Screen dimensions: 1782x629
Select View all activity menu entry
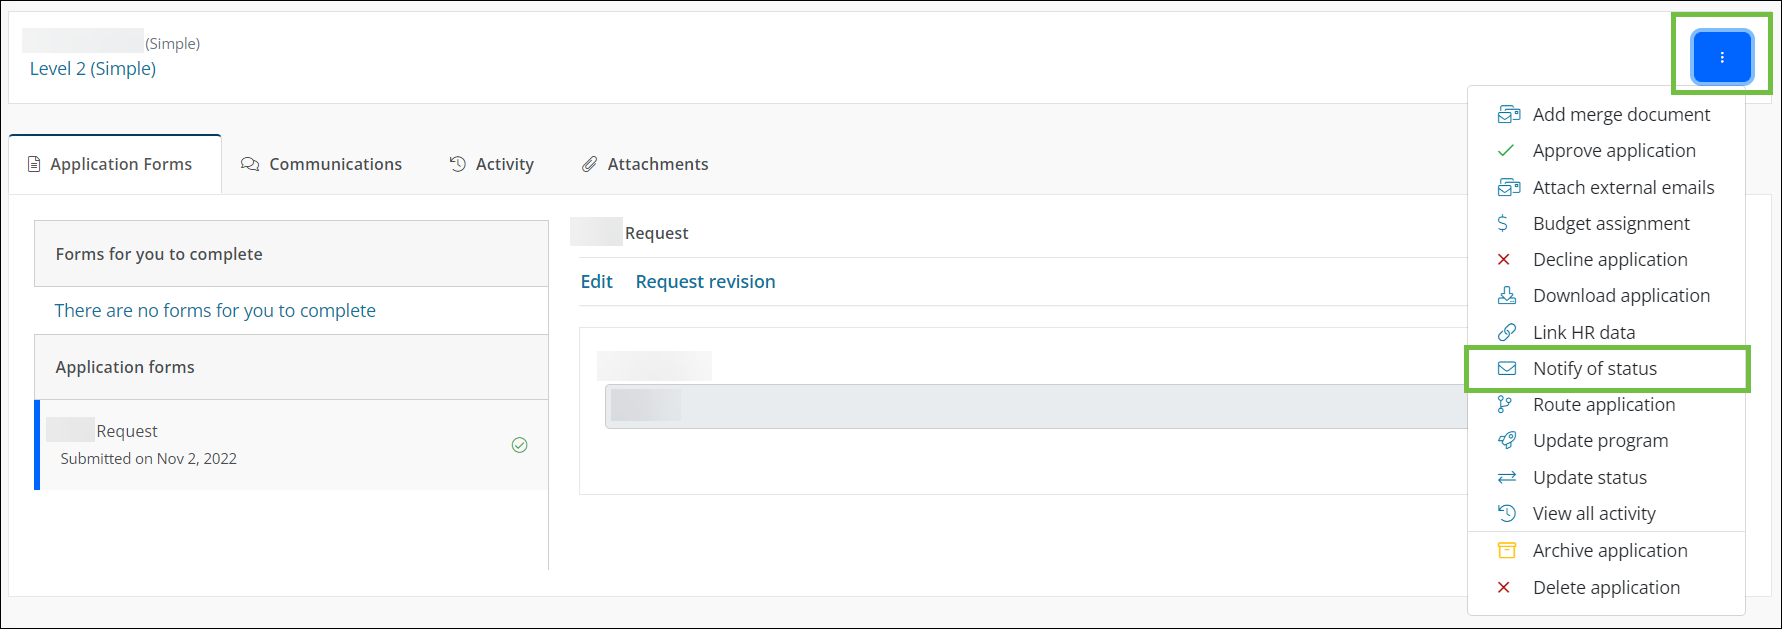[1594, 514]
